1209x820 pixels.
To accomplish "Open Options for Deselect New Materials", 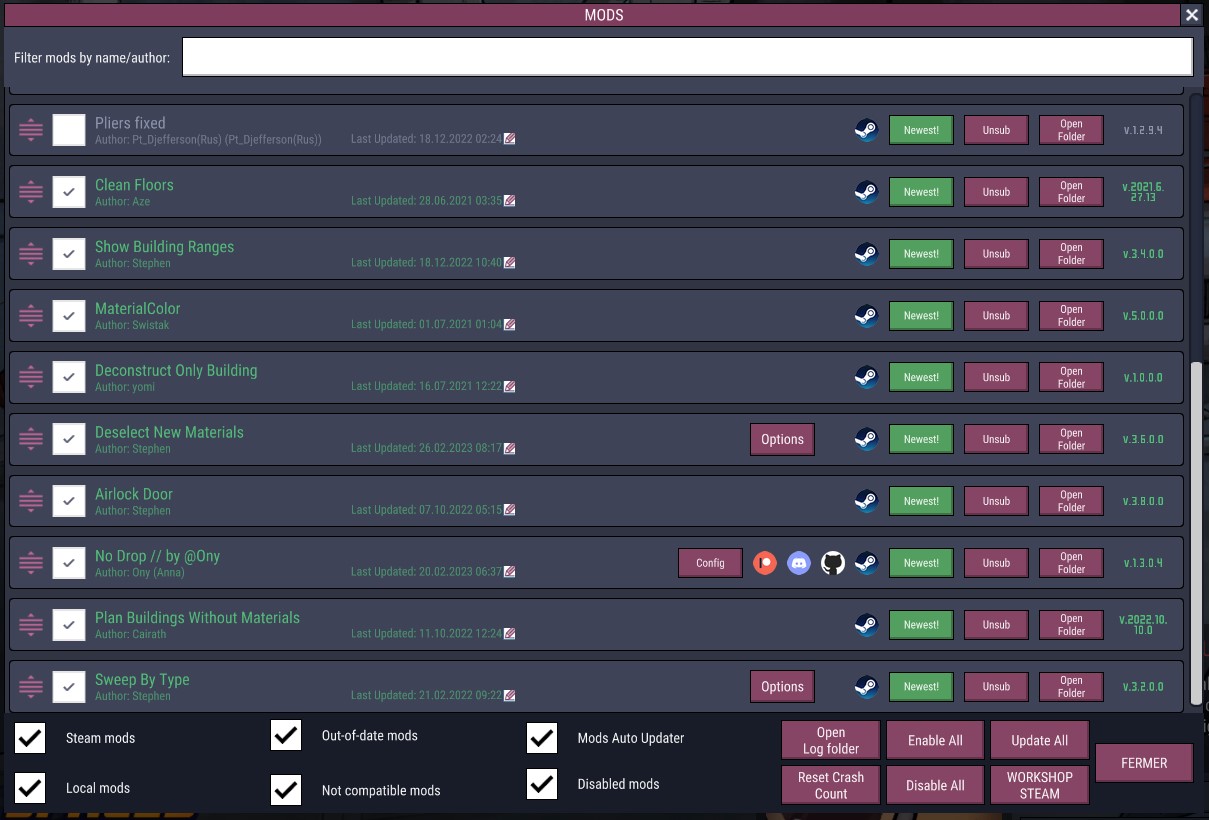I will point(782,439).
